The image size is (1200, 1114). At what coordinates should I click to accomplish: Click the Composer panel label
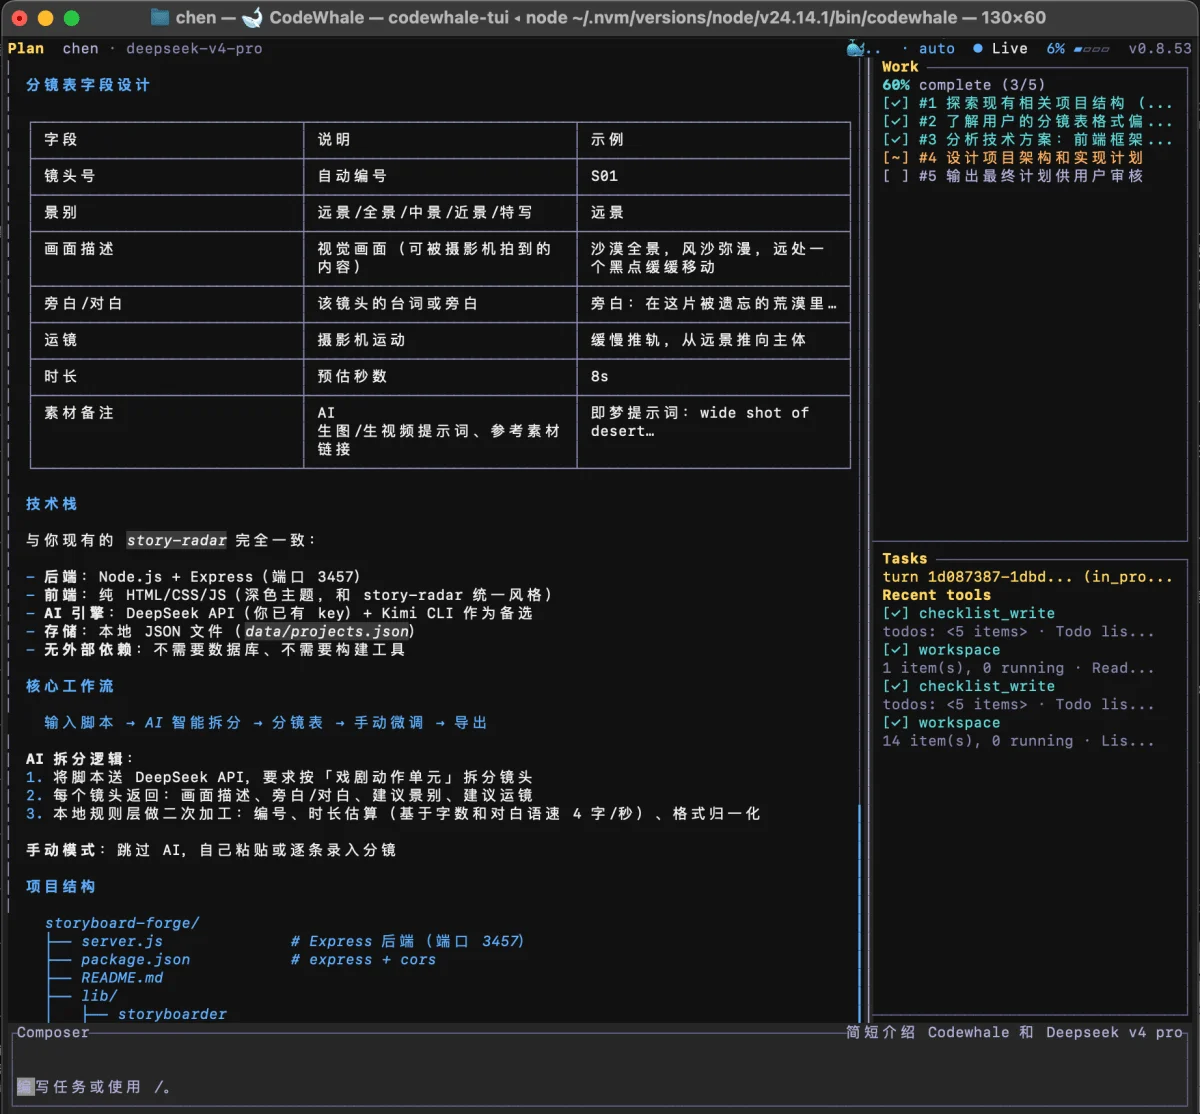pyautogui.click(x=53, y=1032)
